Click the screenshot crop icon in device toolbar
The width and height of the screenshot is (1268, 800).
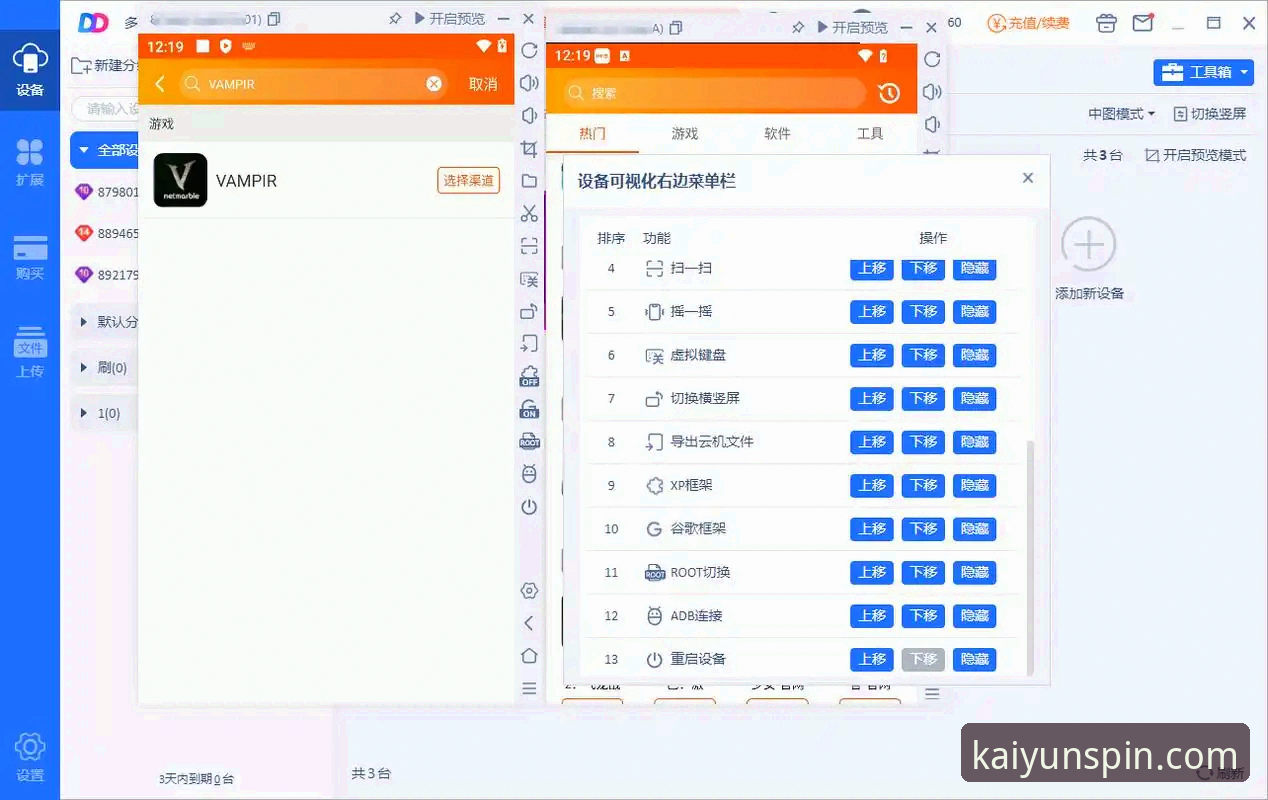click(529, 149)
